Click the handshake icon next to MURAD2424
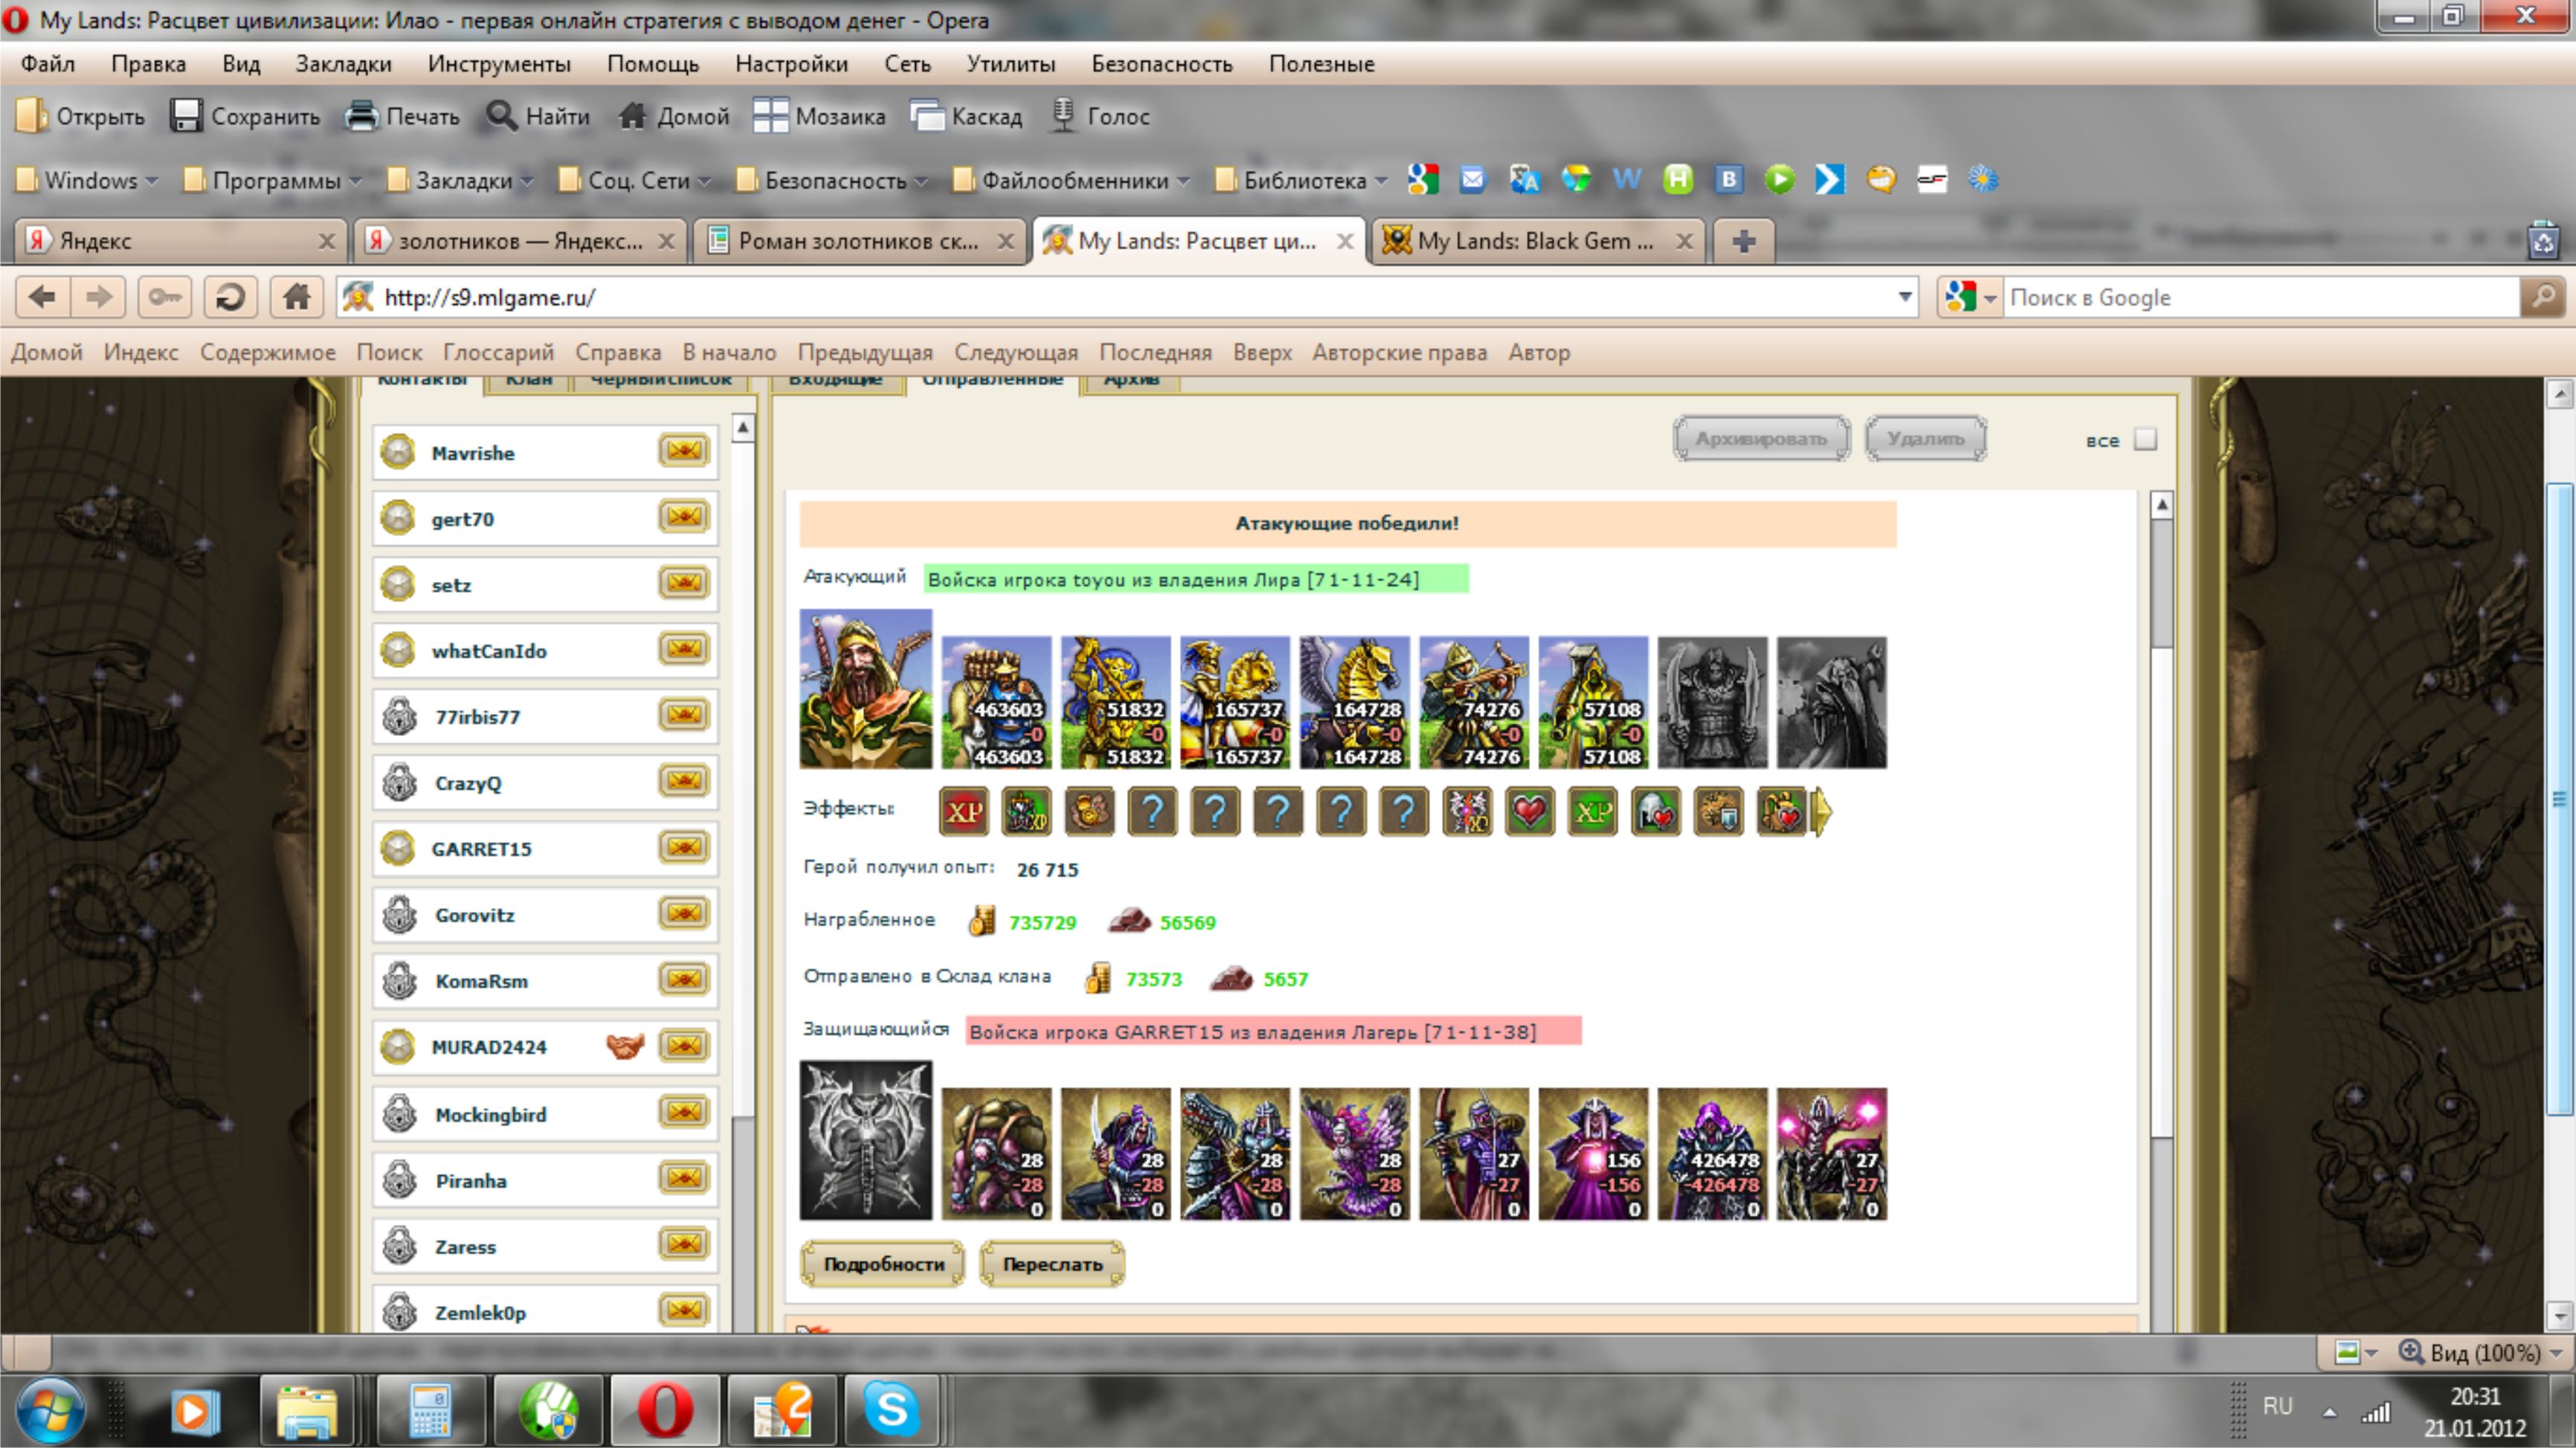The height and width of the screenshot is (1448, 2576). [625, 1046]
